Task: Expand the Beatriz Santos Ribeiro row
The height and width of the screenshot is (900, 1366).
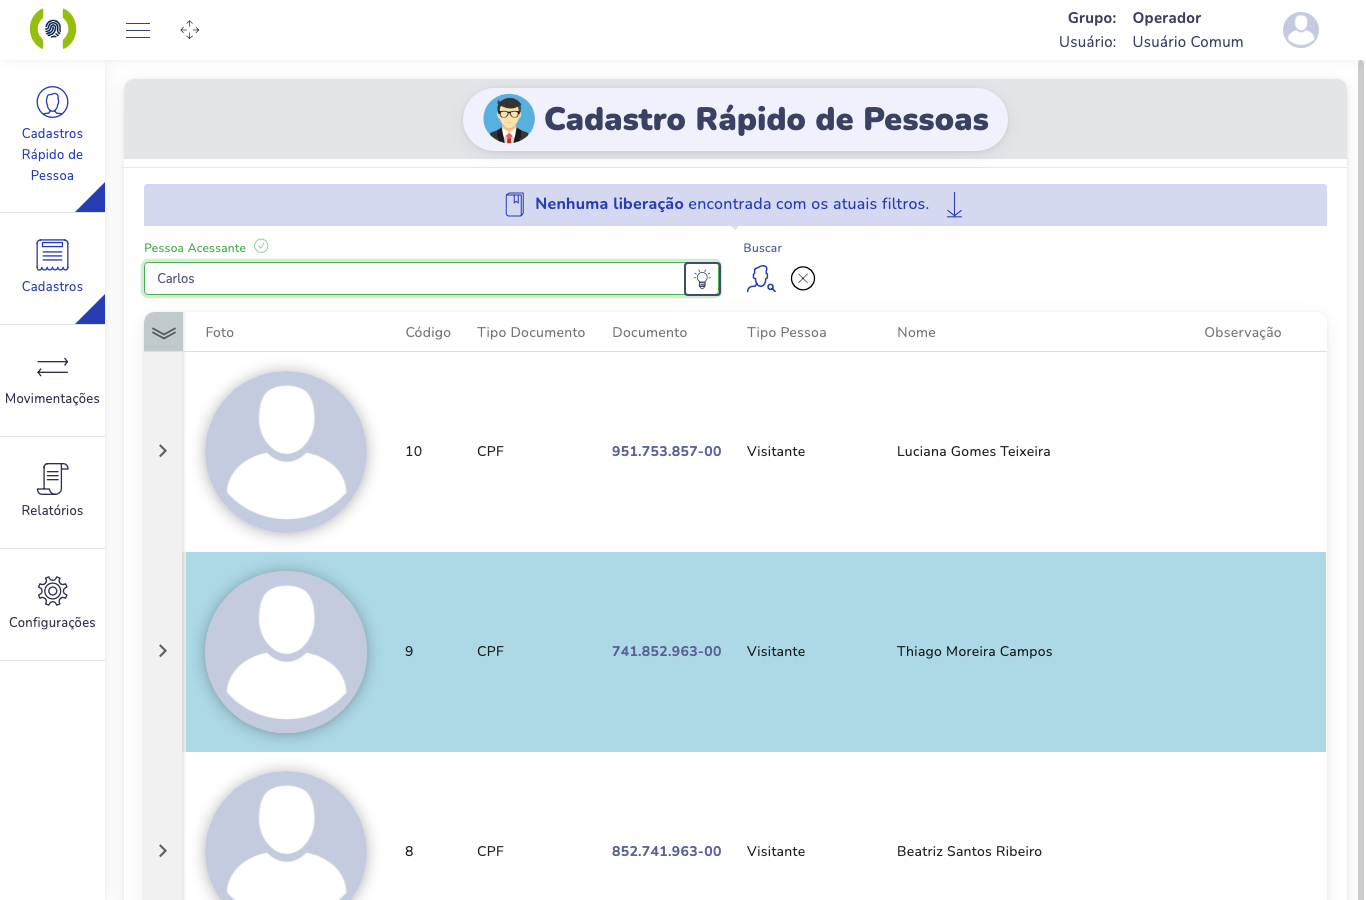Action: pyautogui.click(x=163, y=851)
